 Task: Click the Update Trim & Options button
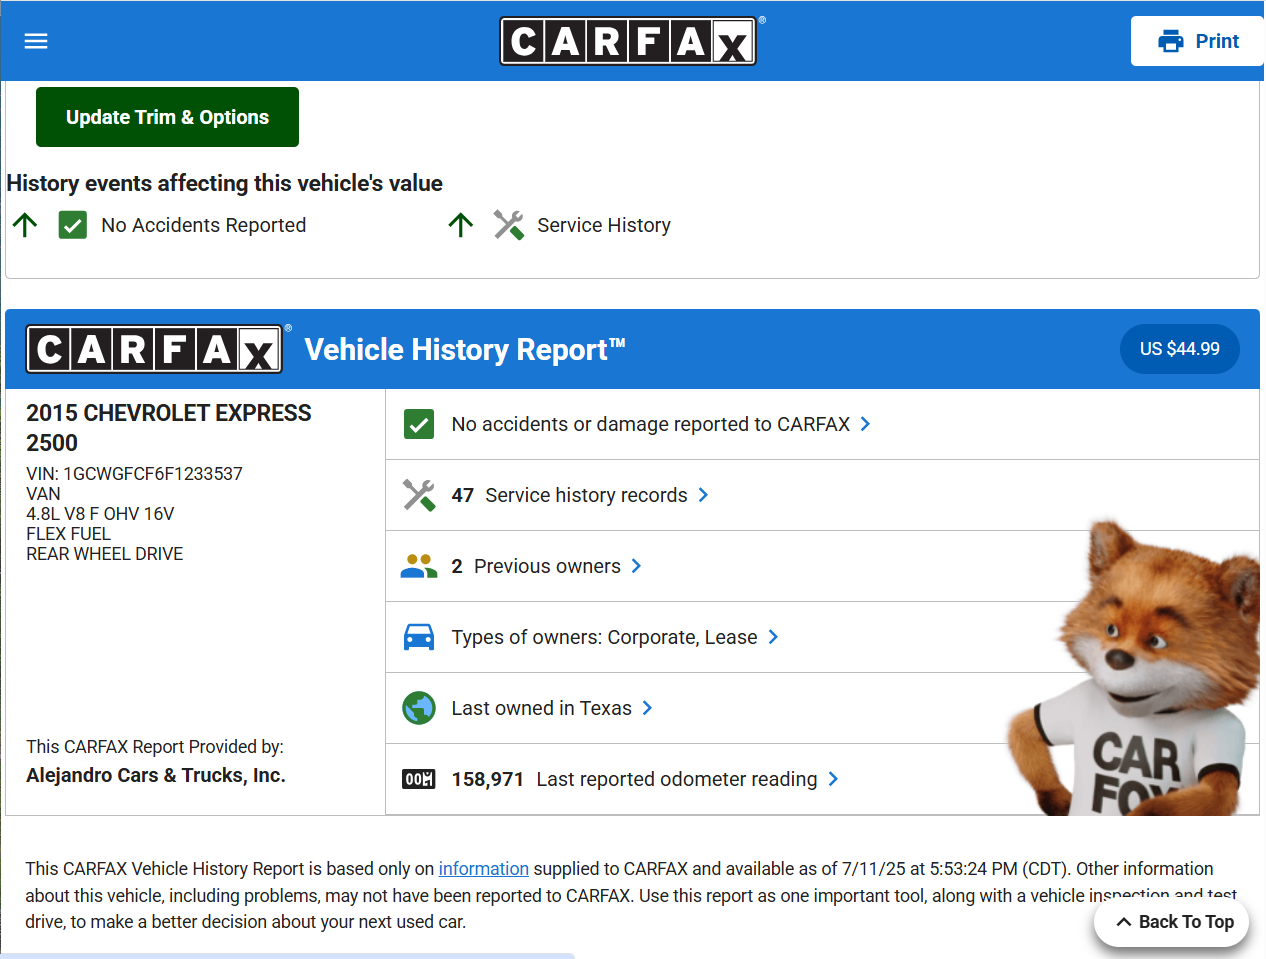click(x=167, y=117)
